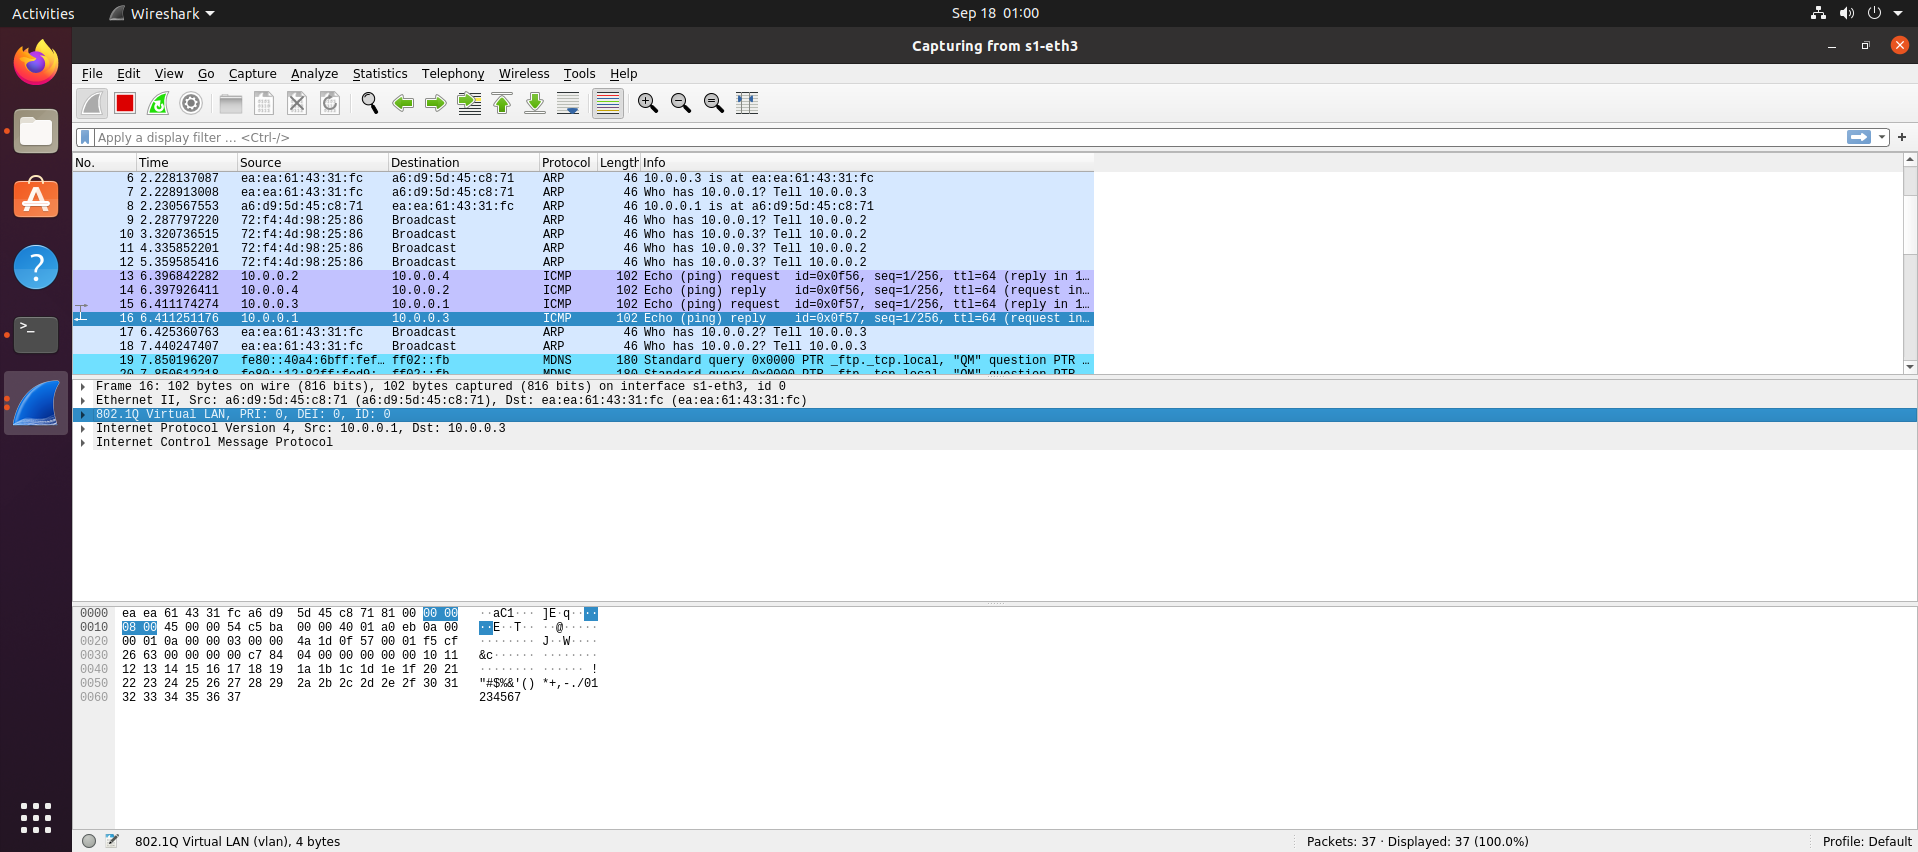Expand the 802.1Q Virtual LAN section
The image size is (1918, 852).
[83, 415]
